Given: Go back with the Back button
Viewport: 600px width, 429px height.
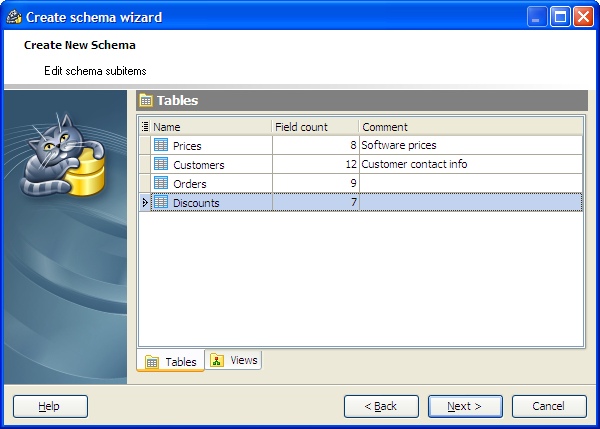Looking at the screenshot, I should (x=381, y=406).
